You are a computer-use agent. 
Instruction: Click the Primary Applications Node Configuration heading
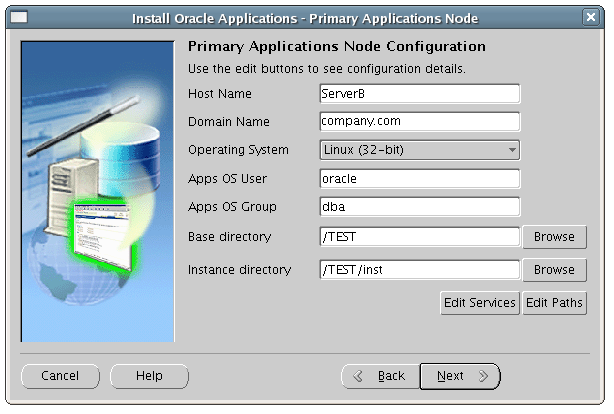point(337,46)
